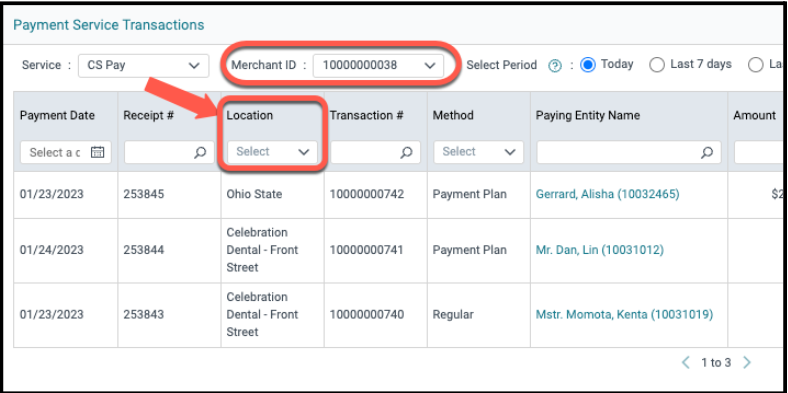Select the Last 7 days radio button
788x393 pixels.
click(x=657, y=65)
